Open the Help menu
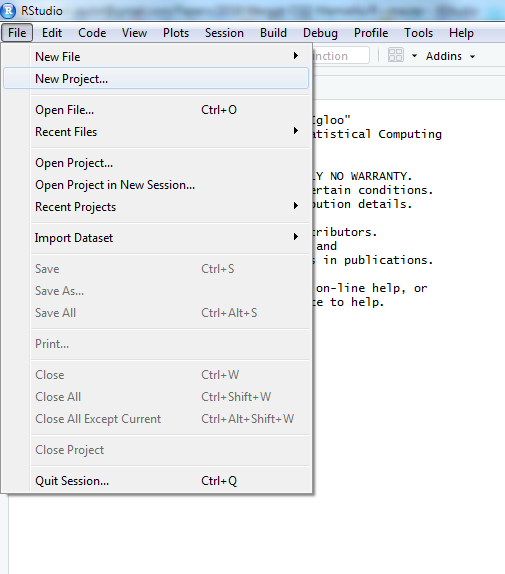The width and height of the screenshot is (505, 574). [x=461, y=33]
